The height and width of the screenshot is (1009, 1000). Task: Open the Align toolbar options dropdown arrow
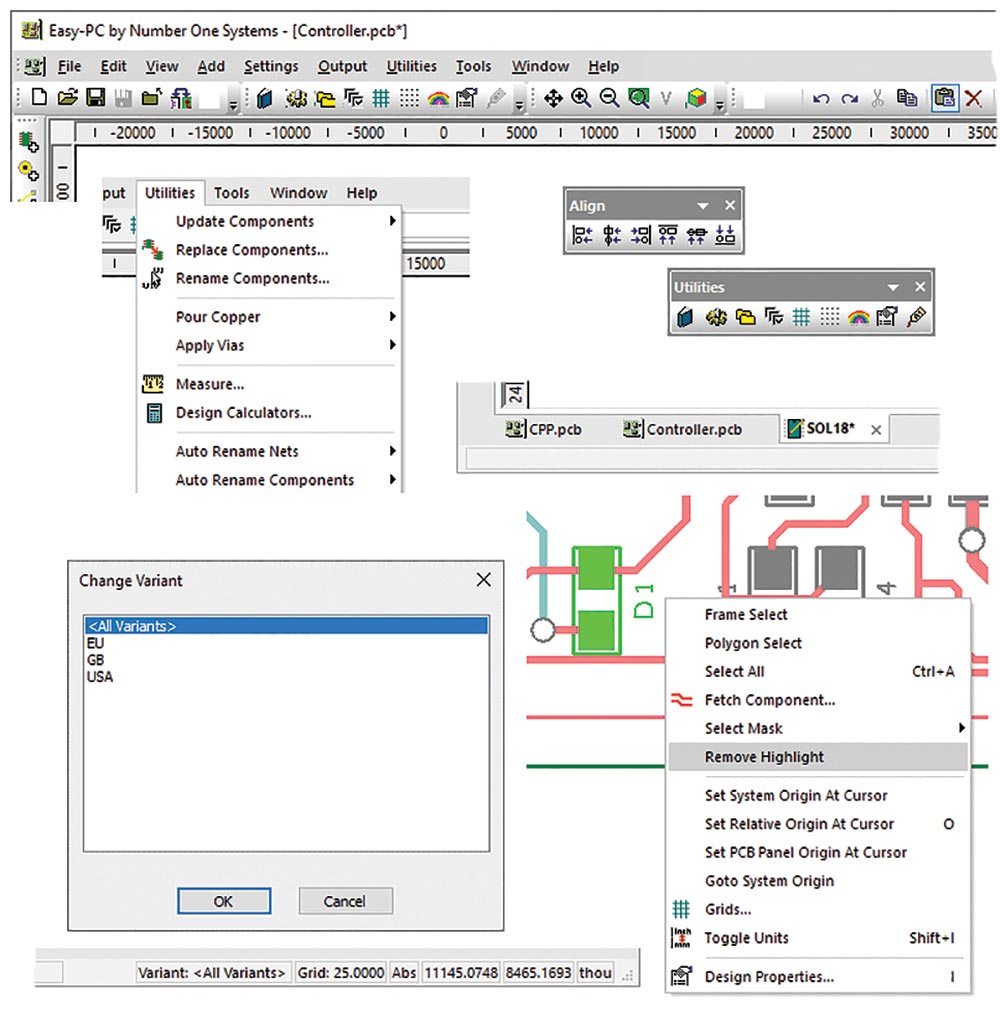tap(703, 206)
